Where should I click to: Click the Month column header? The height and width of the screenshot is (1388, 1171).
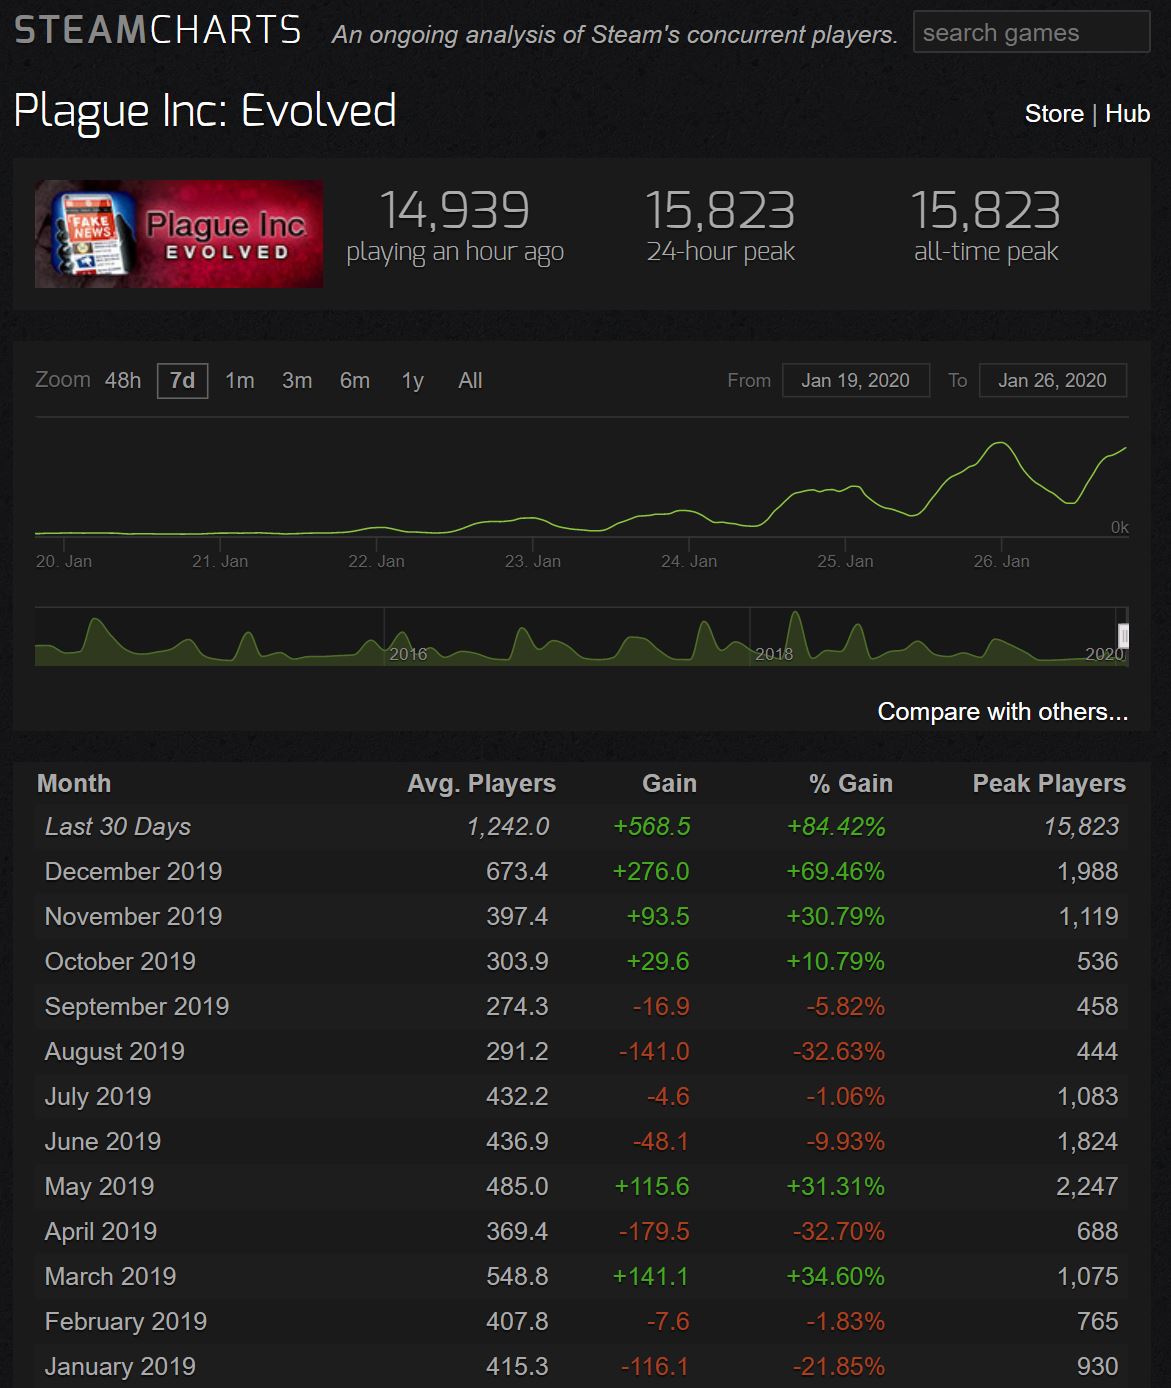click(74, 784)
